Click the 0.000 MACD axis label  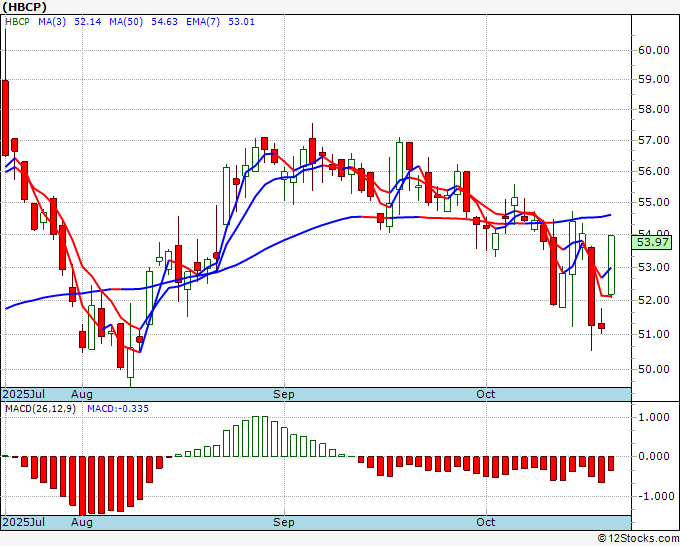654,456
